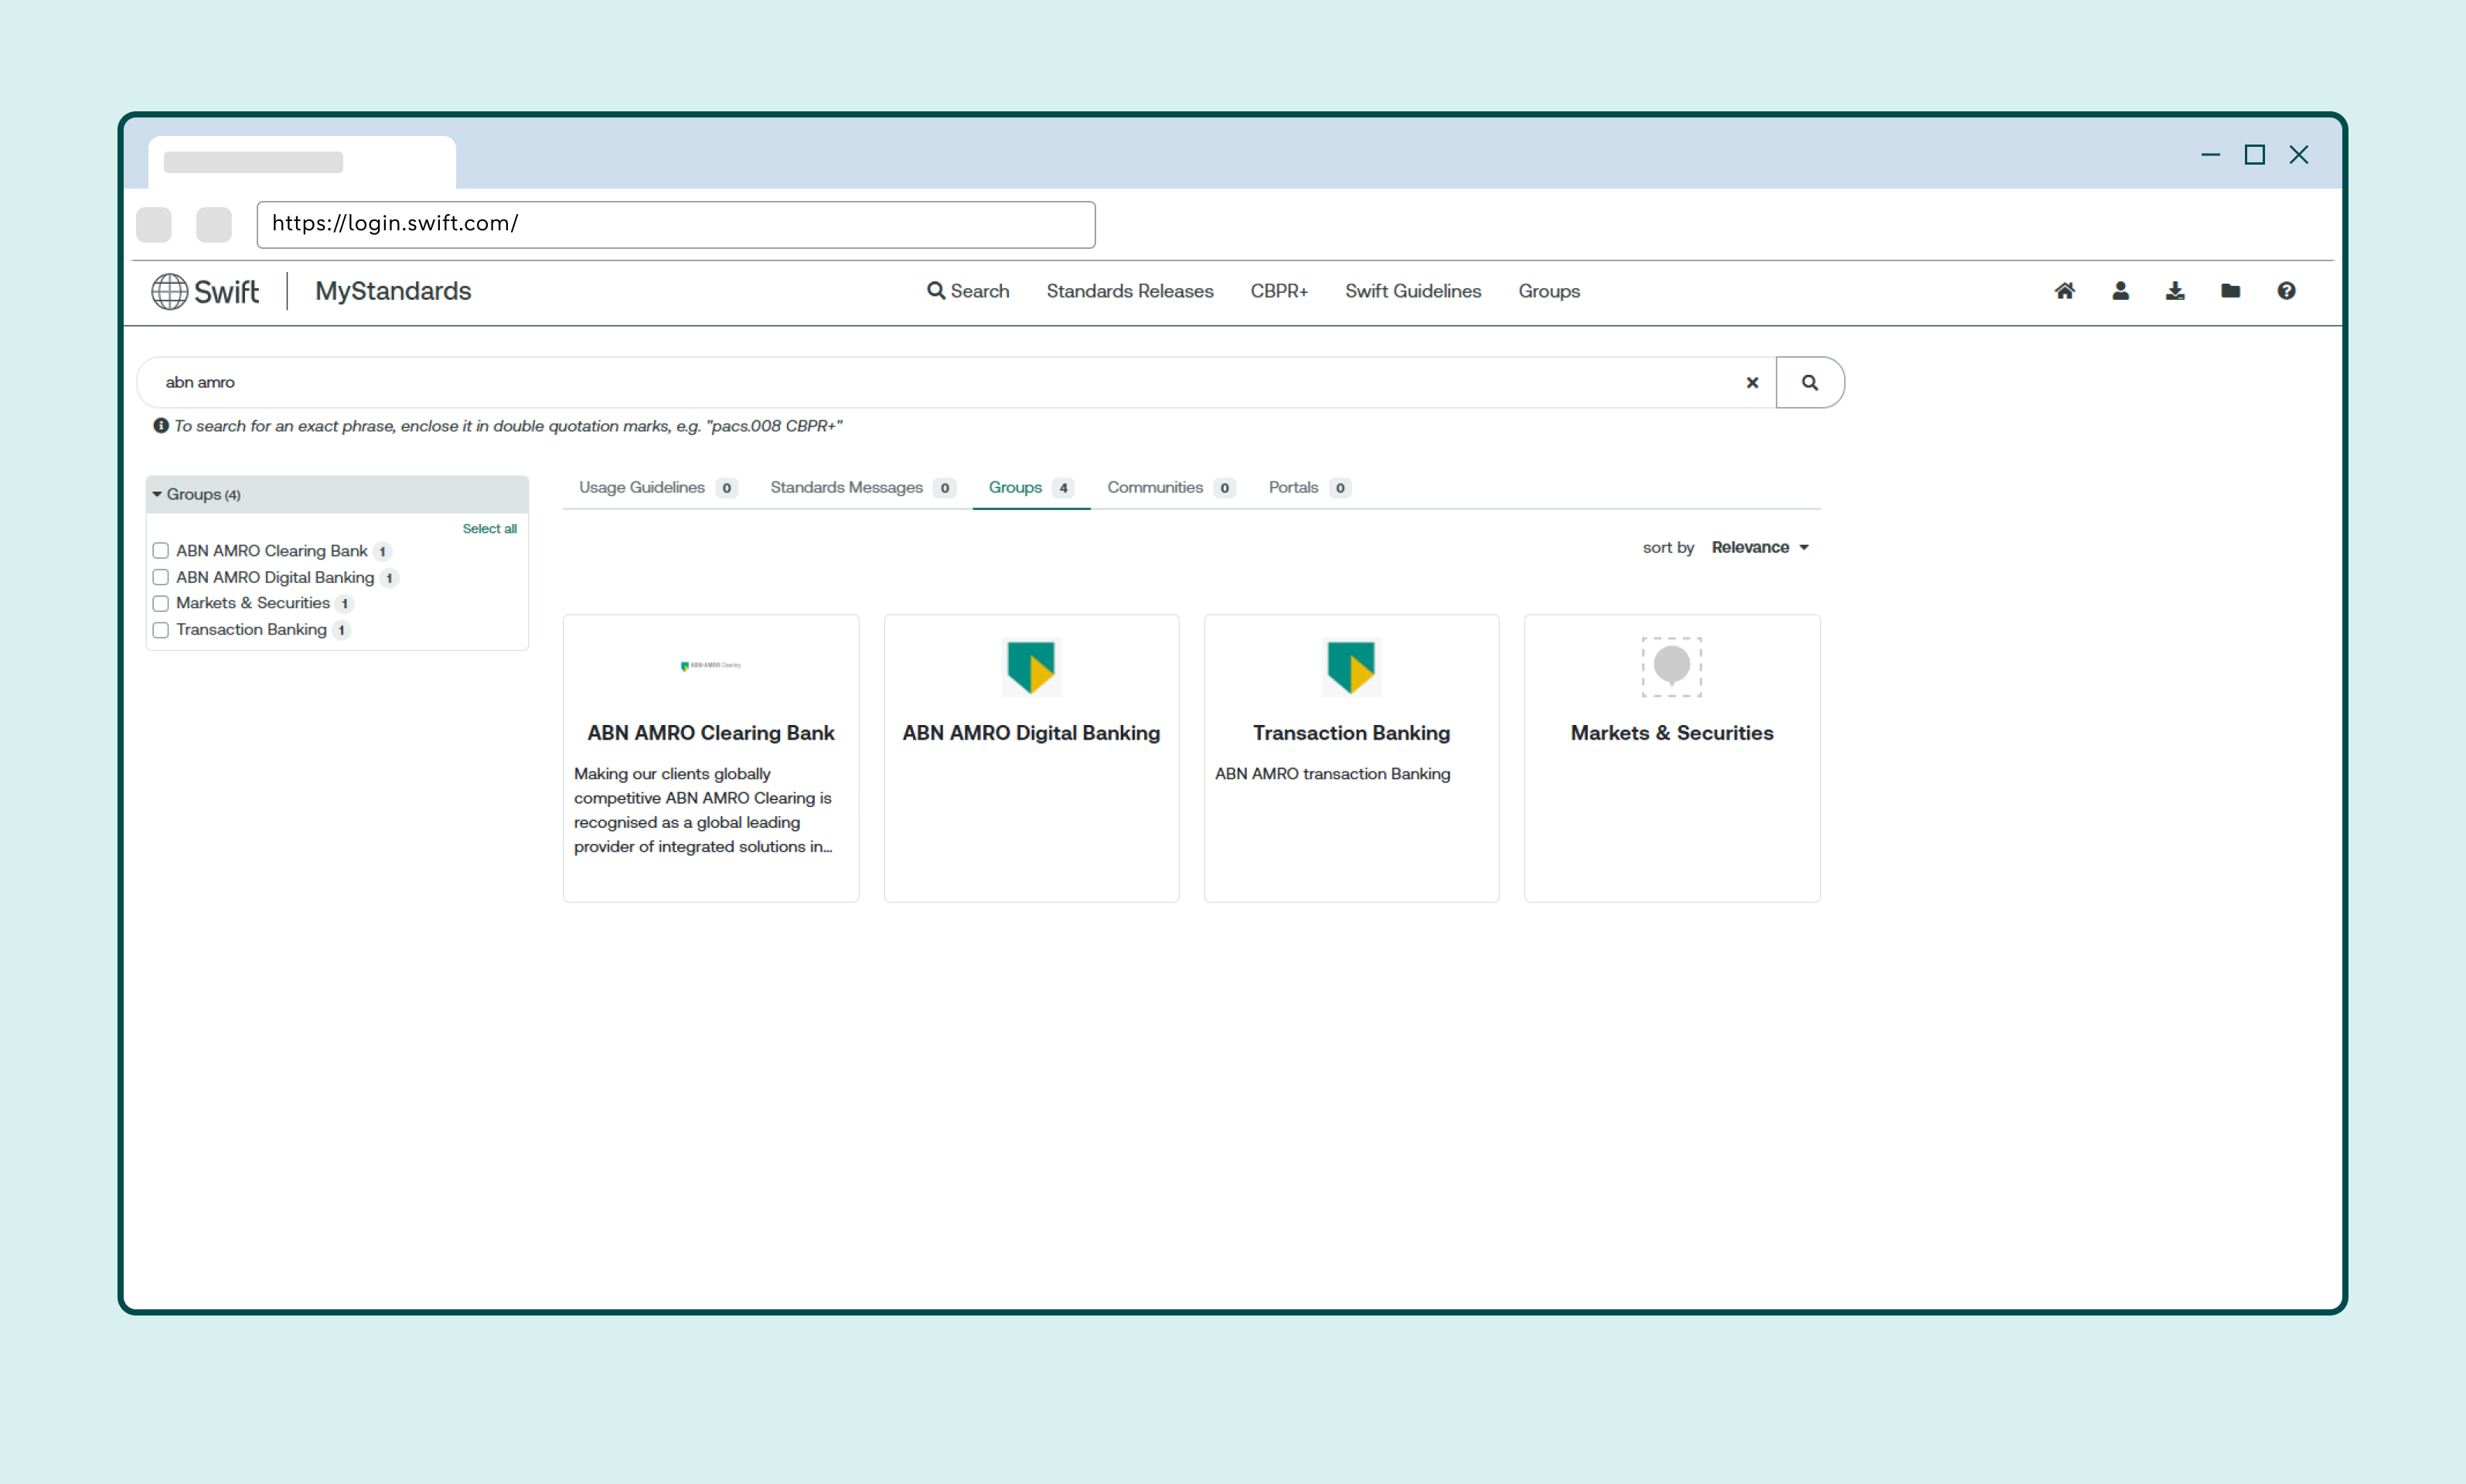Click the browser address bar
The height and width of the screenshot is (1484, 2466).
coord(676,224)
